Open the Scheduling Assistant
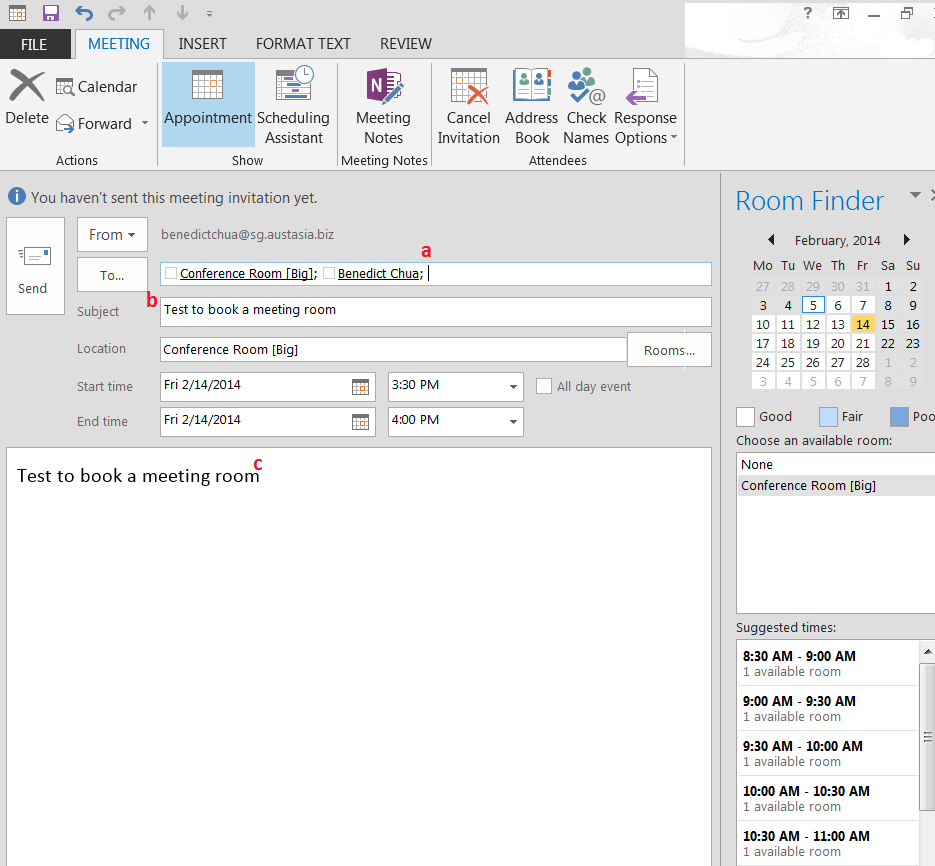The height and width of the screenshot is (866, 935). coord(293,105)
